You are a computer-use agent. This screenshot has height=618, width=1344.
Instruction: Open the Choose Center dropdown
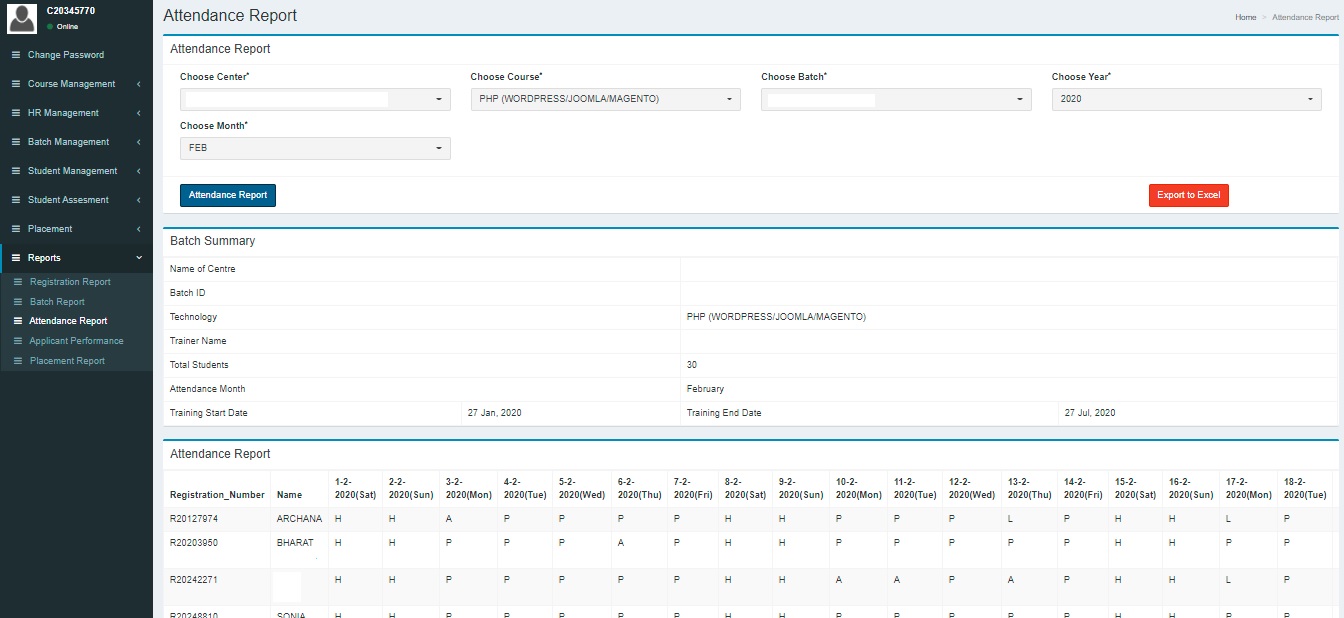pos(315,99)
